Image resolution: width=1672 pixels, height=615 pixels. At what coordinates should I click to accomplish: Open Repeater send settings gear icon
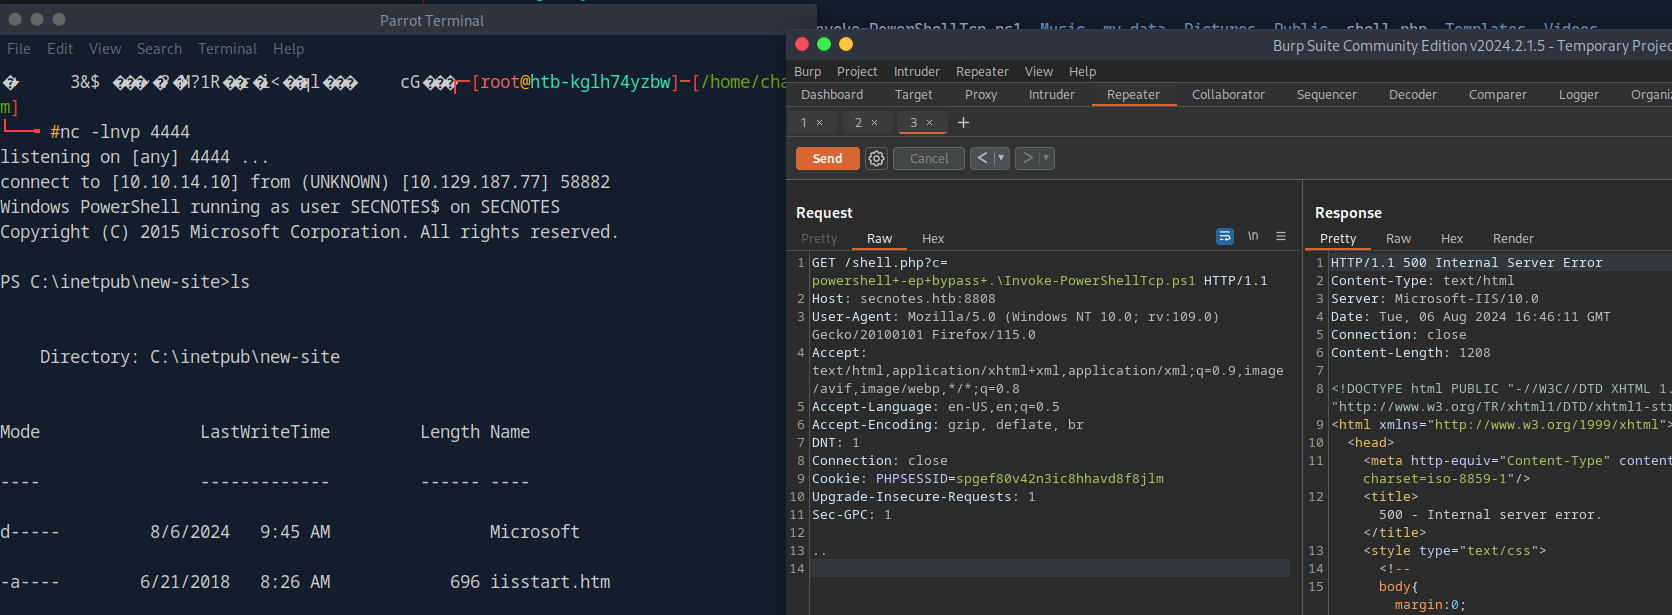coord(876,158)
